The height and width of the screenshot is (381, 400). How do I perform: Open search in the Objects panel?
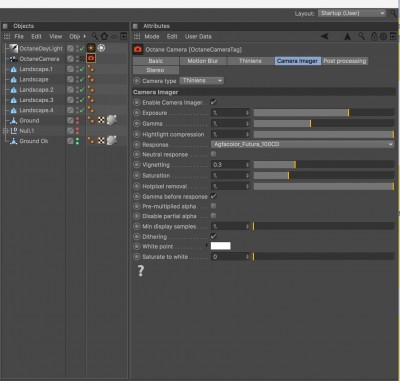point(95,36)
